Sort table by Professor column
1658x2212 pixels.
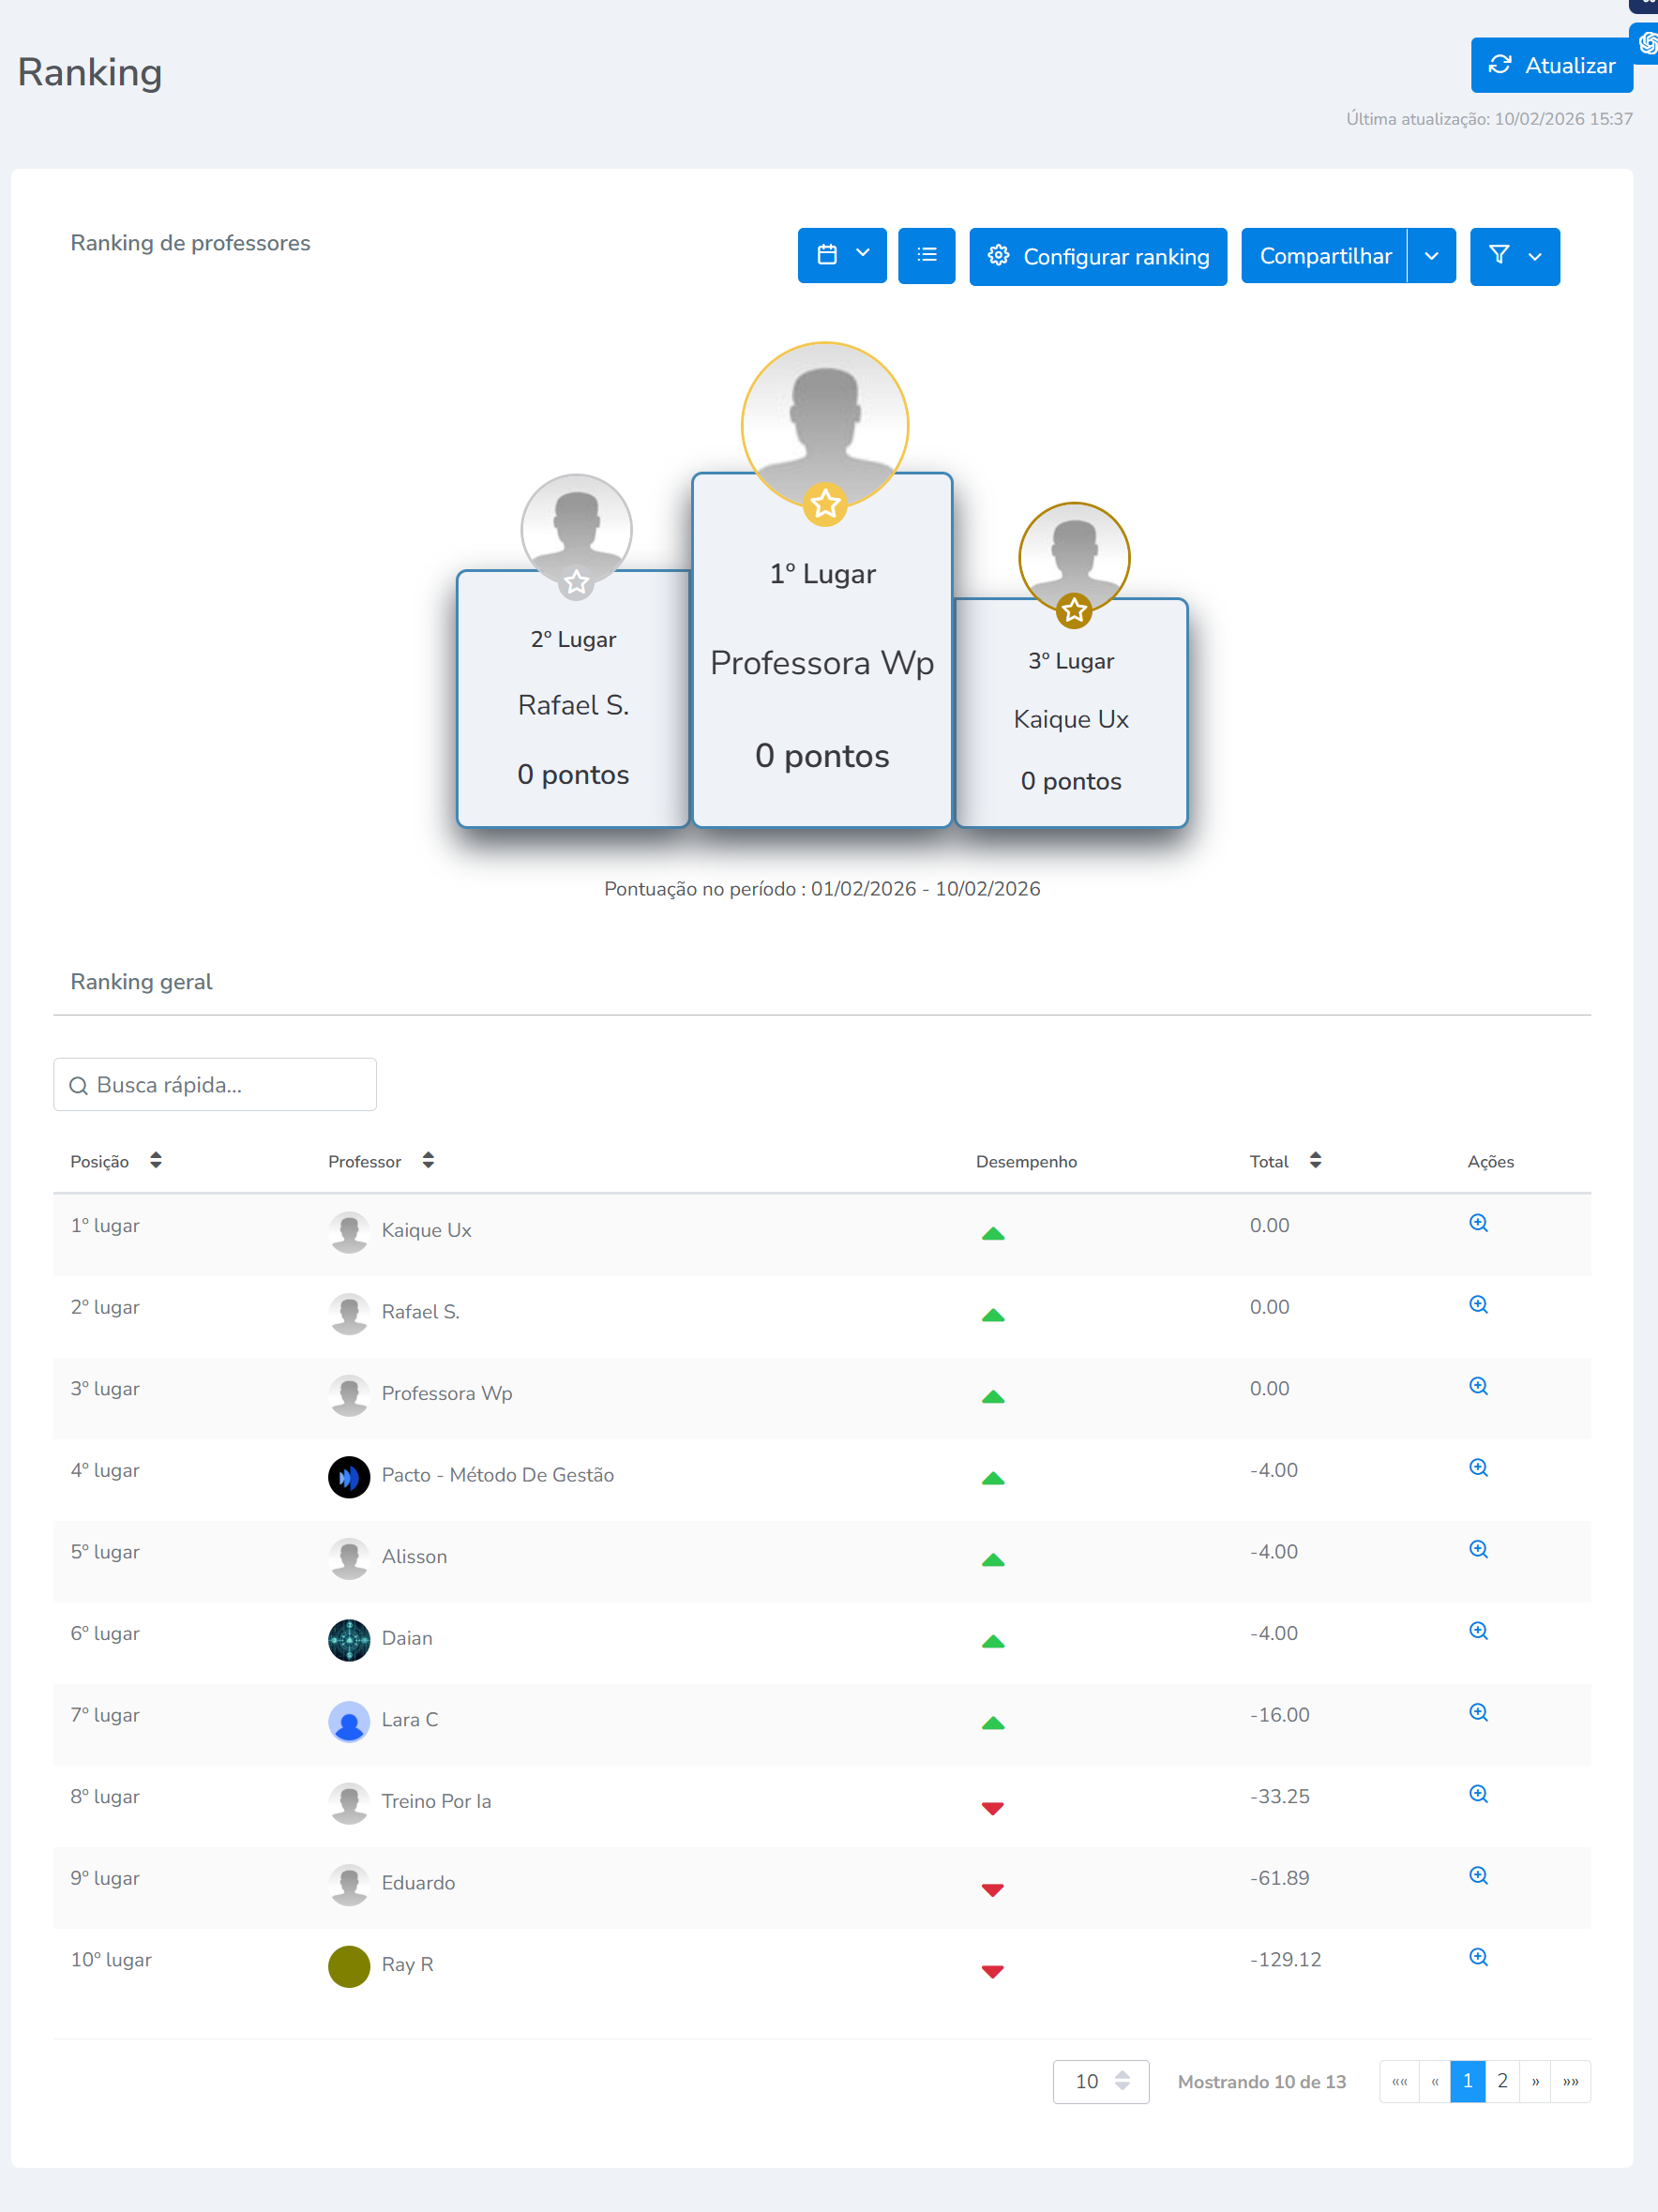[427, 1161]
